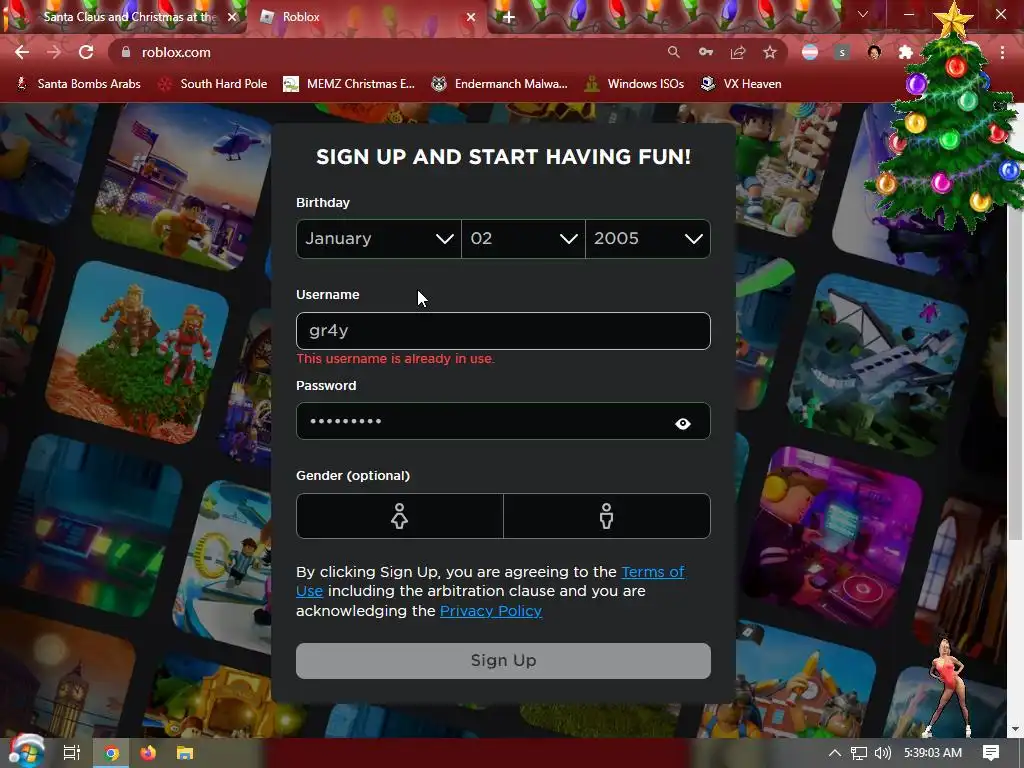
Task: Open the saved passwords key icon
Action: pos(705,52)
